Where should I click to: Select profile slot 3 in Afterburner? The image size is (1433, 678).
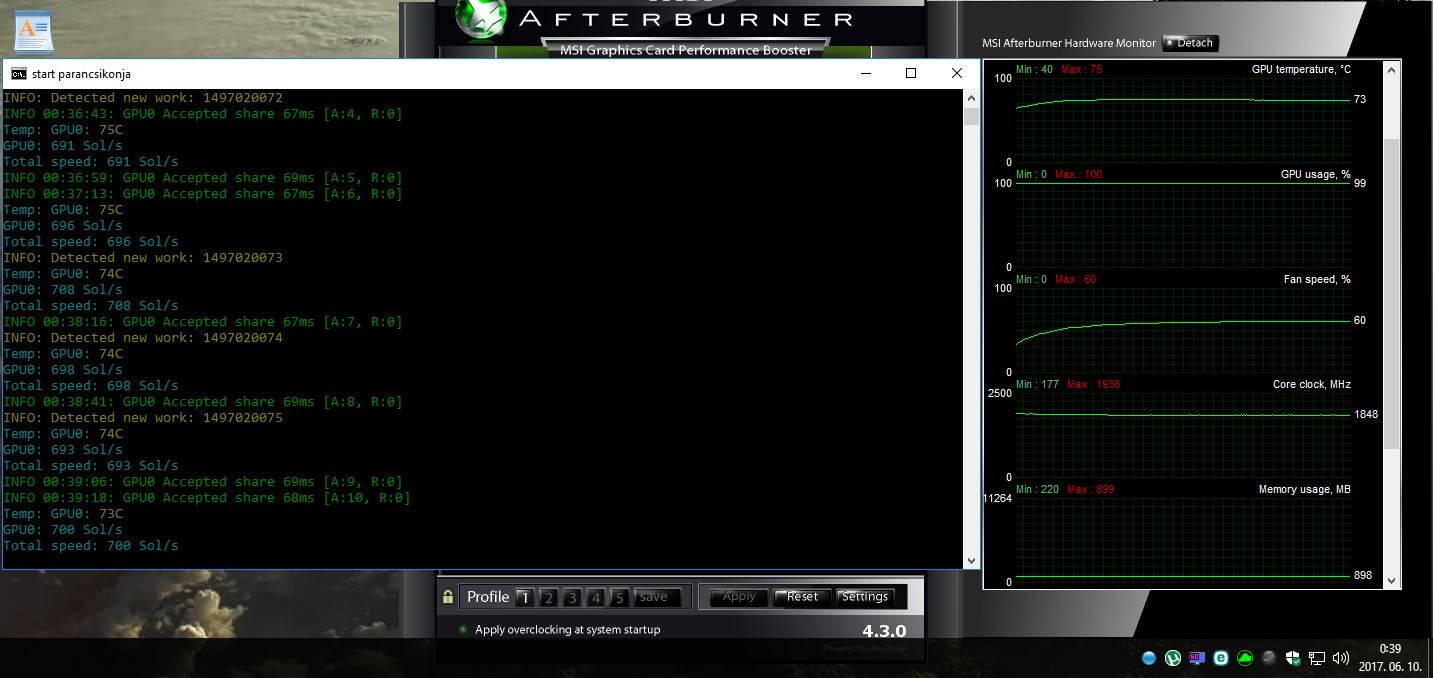[x=572, y=598]
